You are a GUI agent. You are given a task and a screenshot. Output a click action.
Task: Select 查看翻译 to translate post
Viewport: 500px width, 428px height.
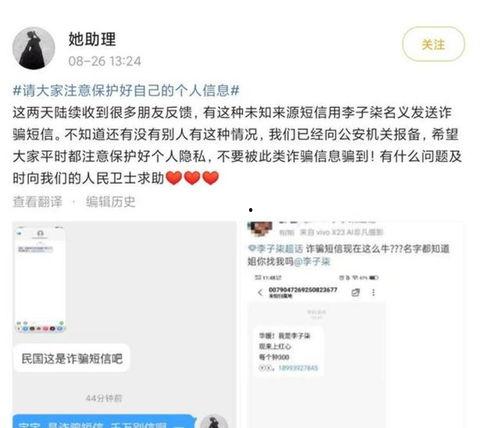click(x=37, y=201)
